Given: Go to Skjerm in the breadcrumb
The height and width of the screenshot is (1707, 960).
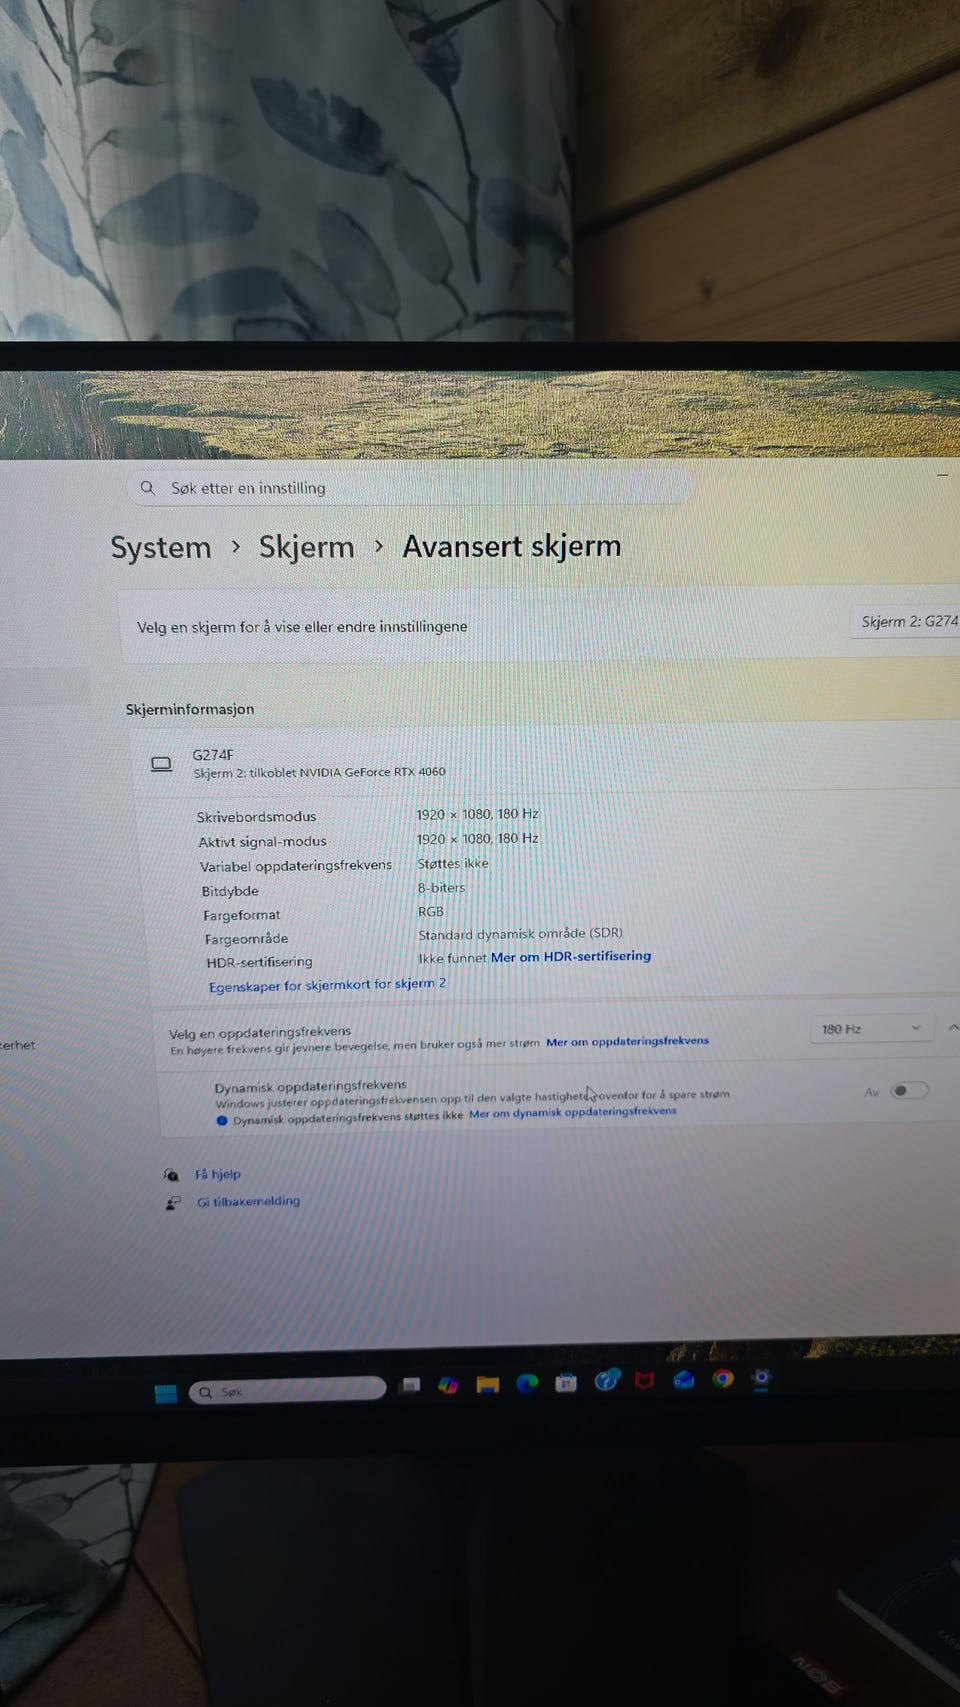Looking at the screenshot, I should [307, 547].
